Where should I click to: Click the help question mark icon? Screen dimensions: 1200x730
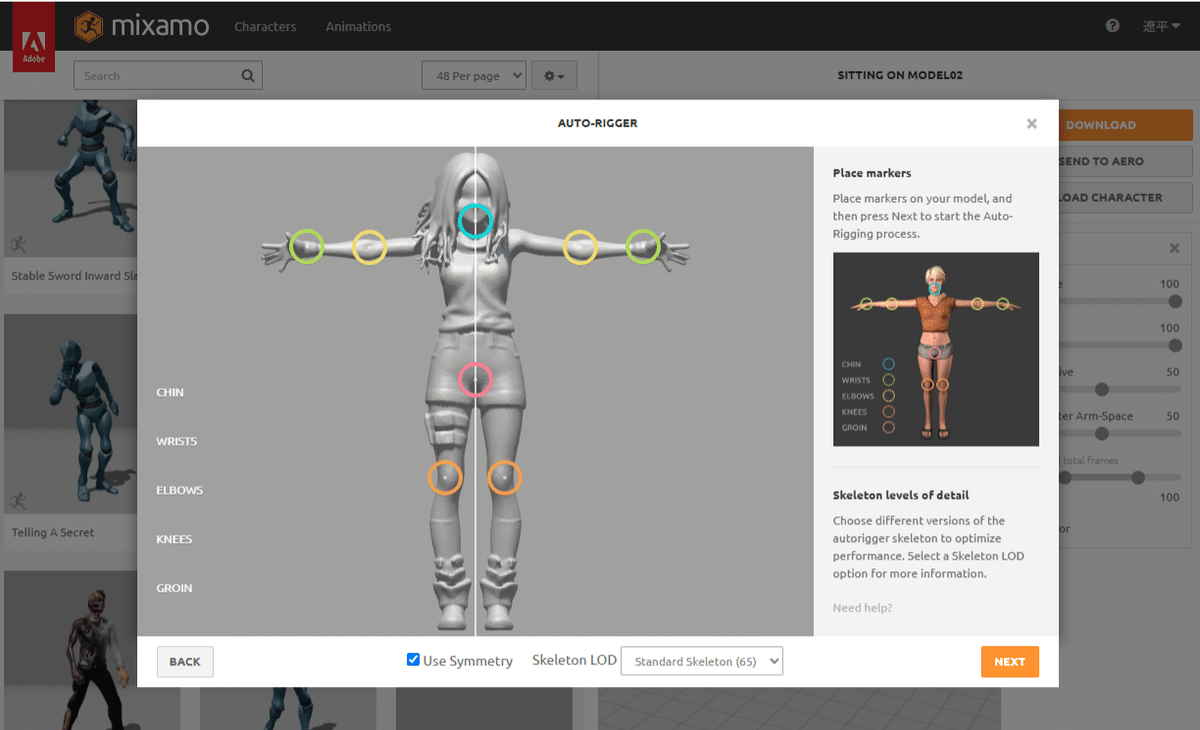[1112, 25]
